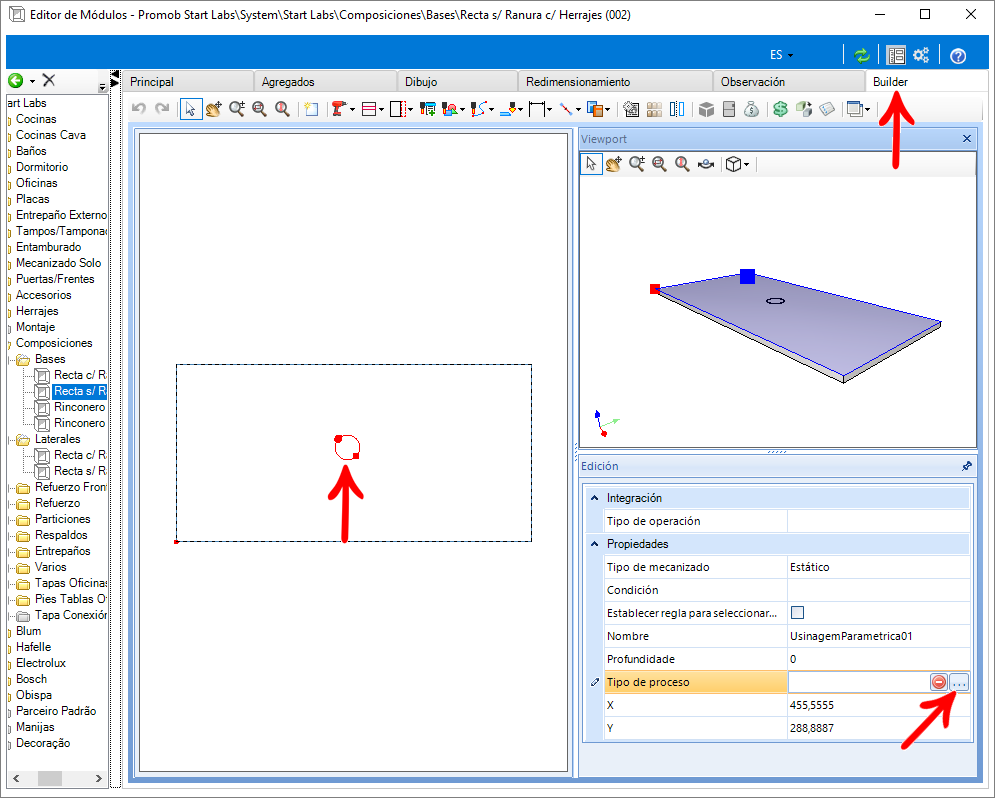
Task: Pin the Edición panel with the pushpin
Action: (966, 466)
